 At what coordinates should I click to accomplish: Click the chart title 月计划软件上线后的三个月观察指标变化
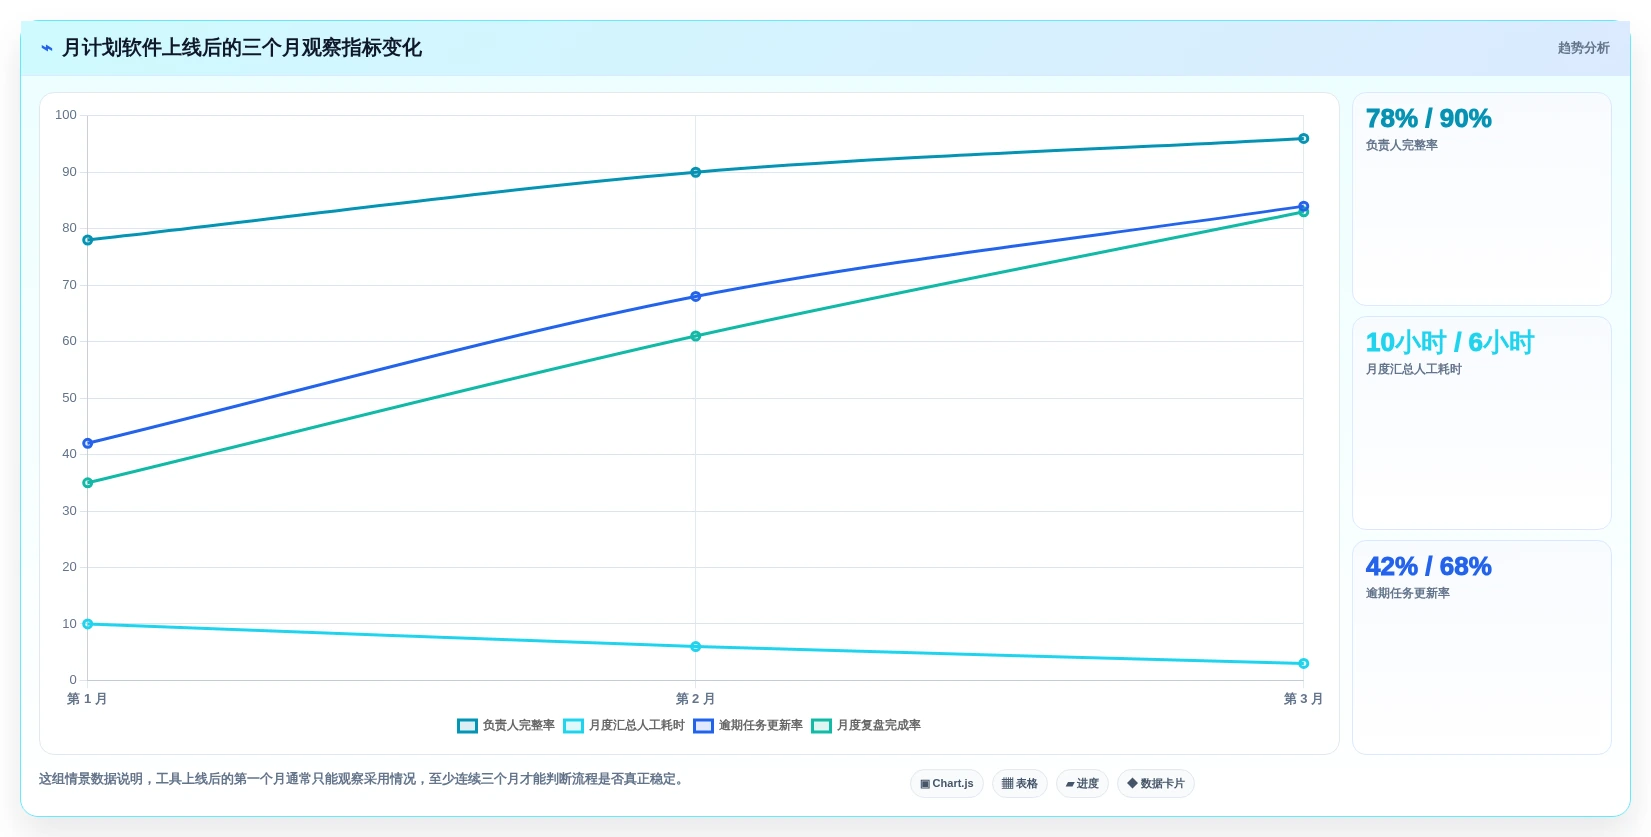click(x=242, y=48)
